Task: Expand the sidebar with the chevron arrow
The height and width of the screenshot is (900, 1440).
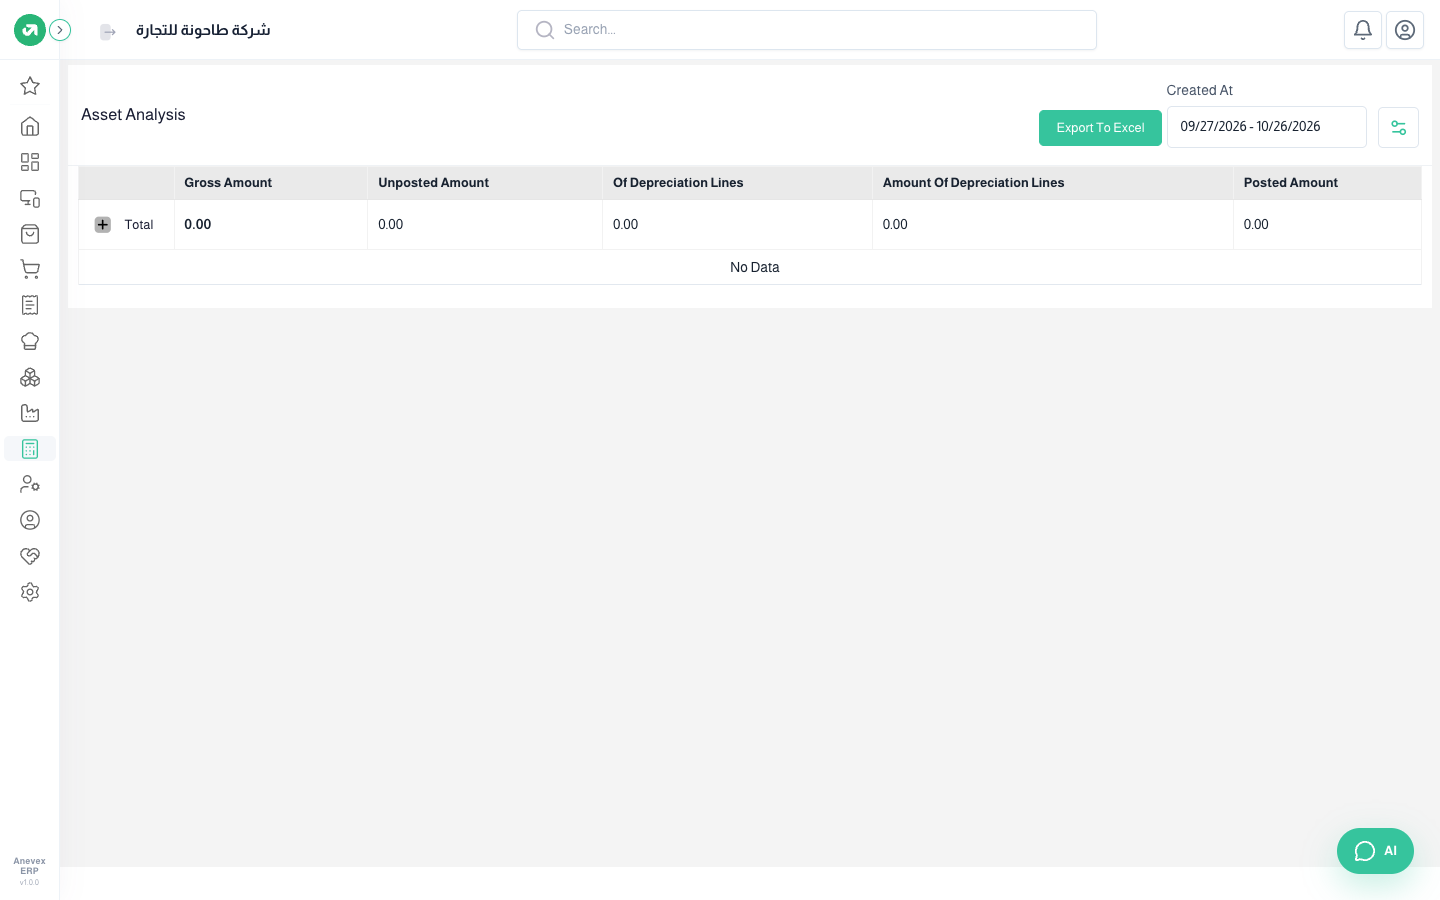Action: tap(60, 30)
